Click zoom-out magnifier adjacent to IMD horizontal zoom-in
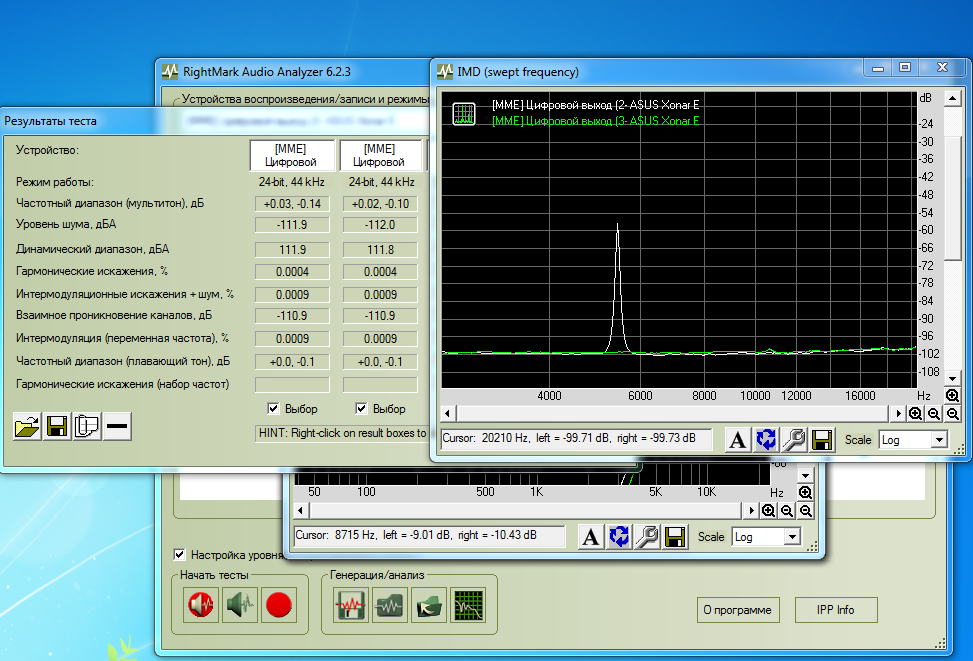Image resolution: width=973 pixels, height=661 pixels. [x=934, y=413]
